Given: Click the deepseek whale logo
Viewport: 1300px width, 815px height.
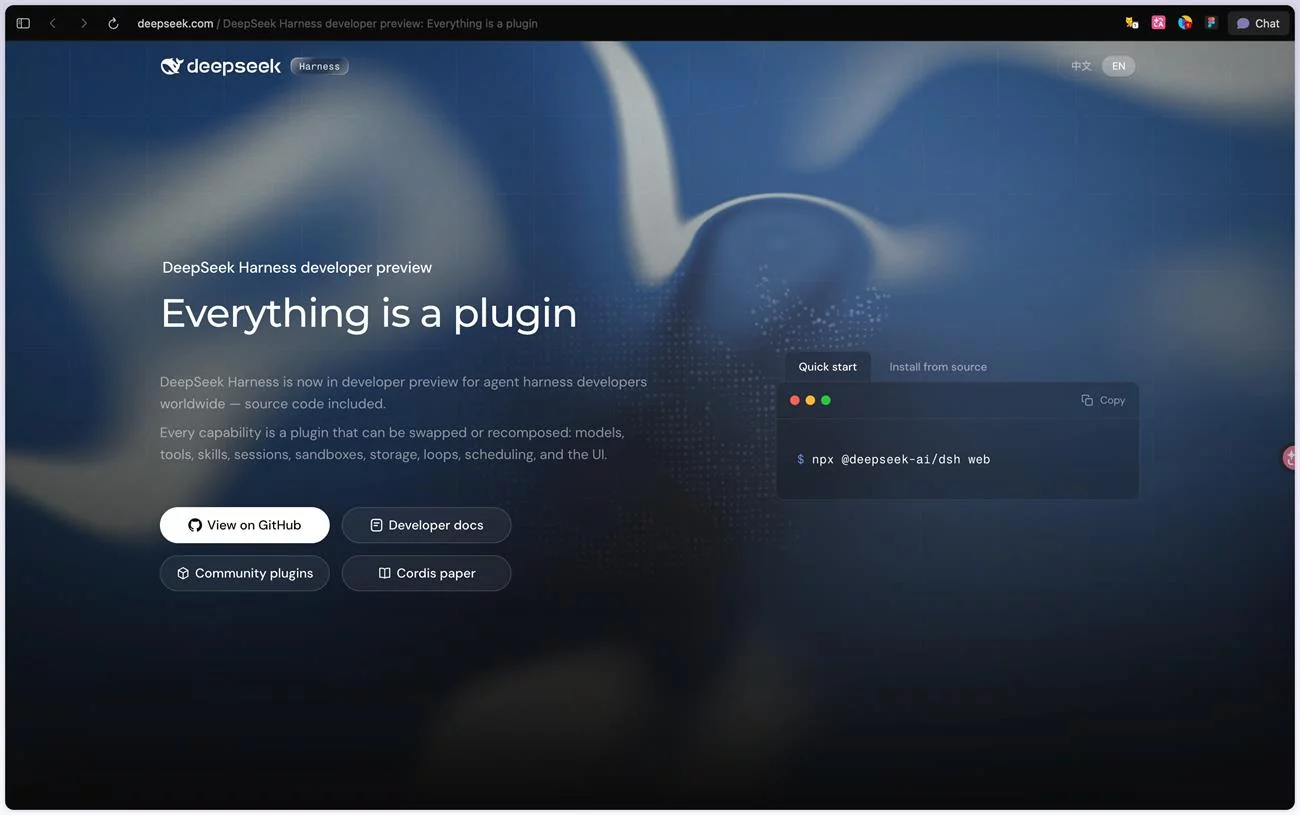Looking at the screenshot, I should click(x=221, y=66).
